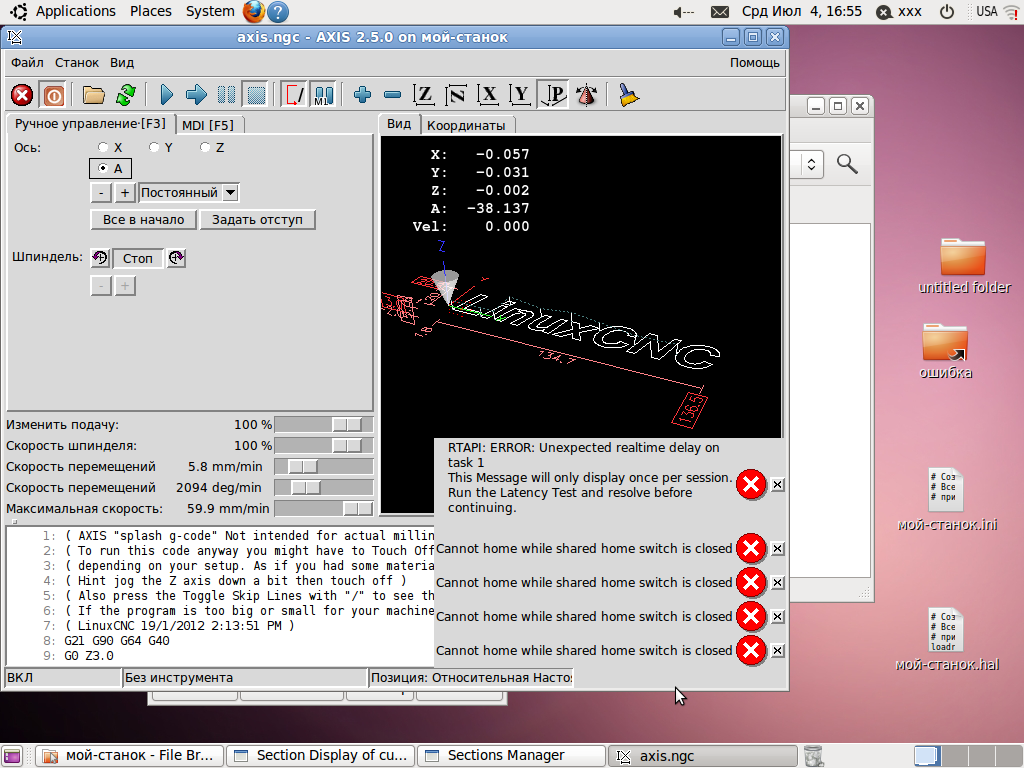
Task: Toggle the red Emergency Stop button
Action: pos(22,95)
